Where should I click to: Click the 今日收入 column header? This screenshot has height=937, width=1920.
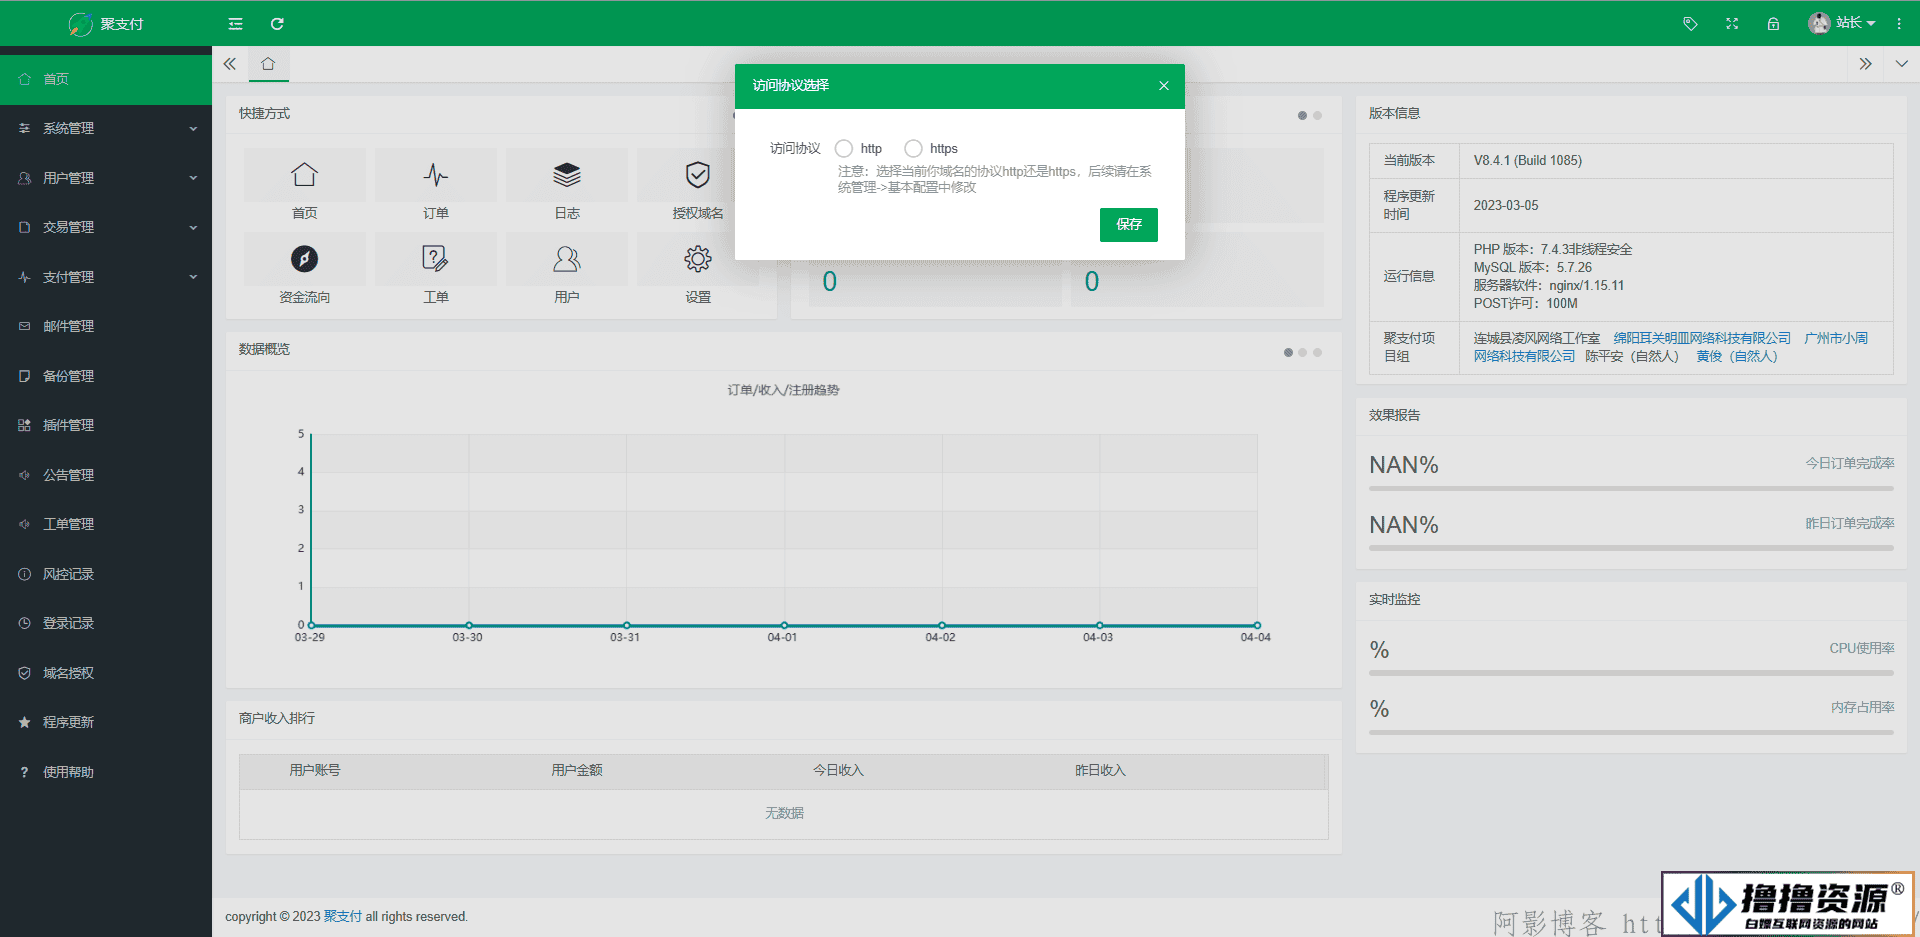[838, 770]
